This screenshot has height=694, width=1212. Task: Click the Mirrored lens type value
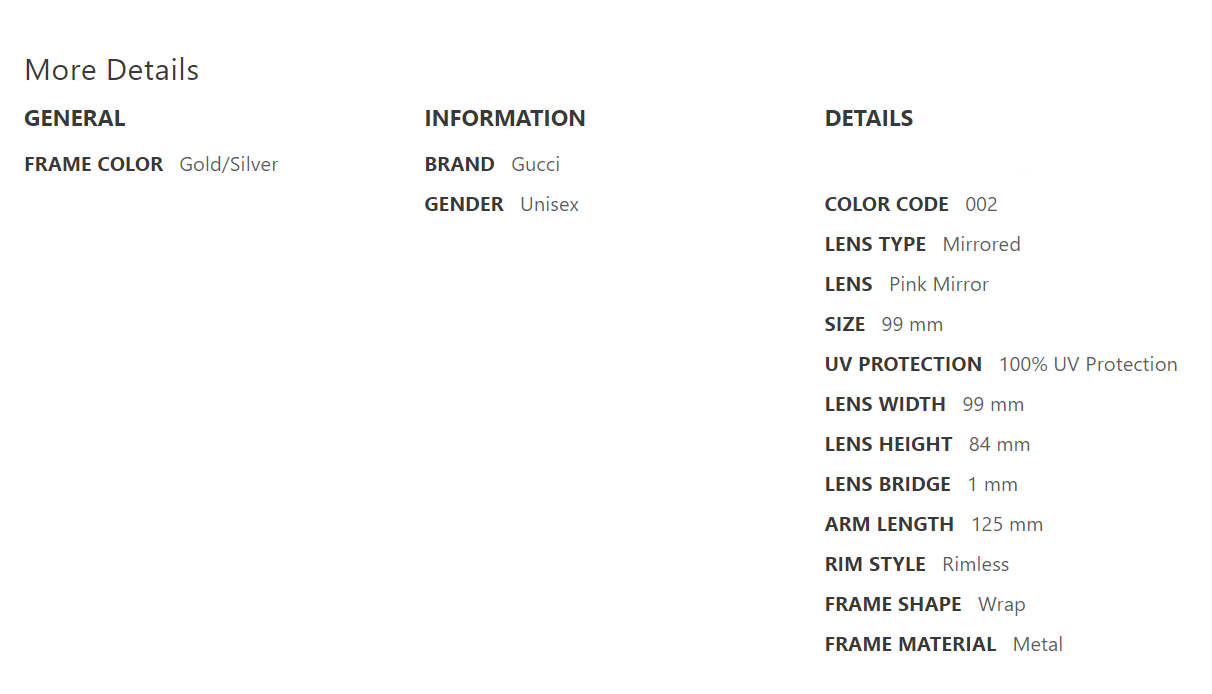[981, 244]
